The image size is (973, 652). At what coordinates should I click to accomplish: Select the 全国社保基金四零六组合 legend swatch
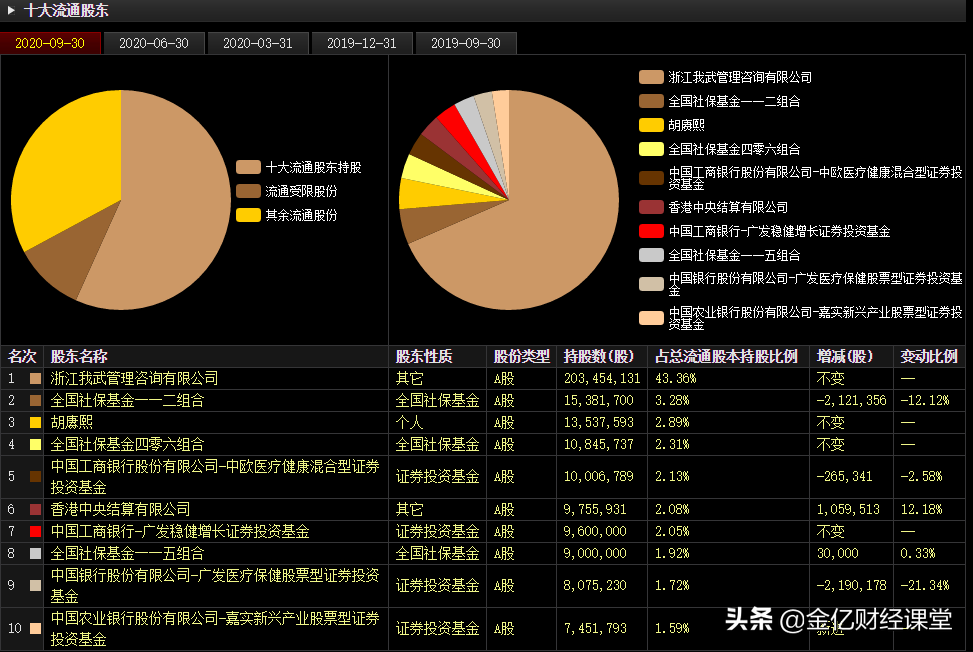click(x=651, y=149)
